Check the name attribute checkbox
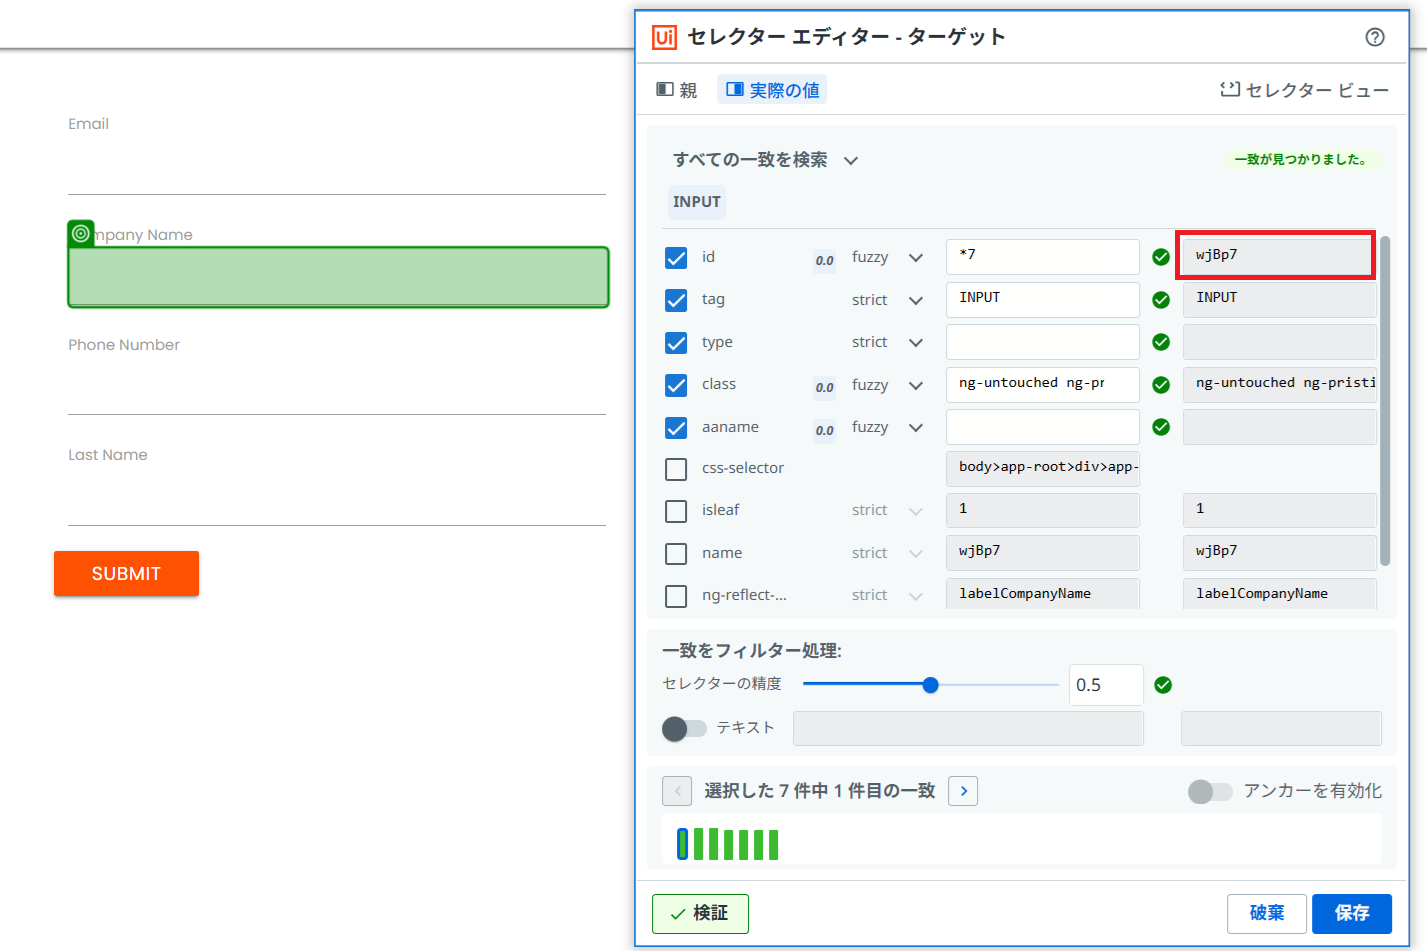1427x951 pixels. click(676, 553)
